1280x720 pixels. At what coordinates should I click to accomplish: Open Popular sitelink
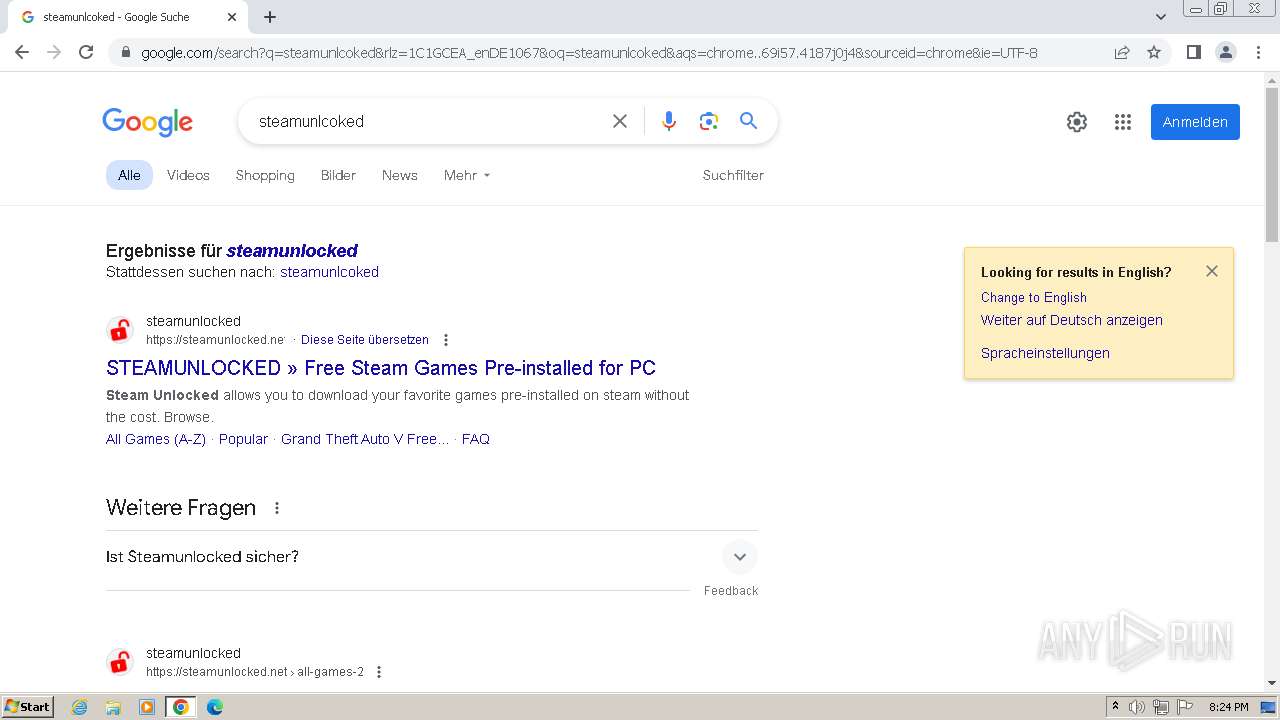[243, 439]
